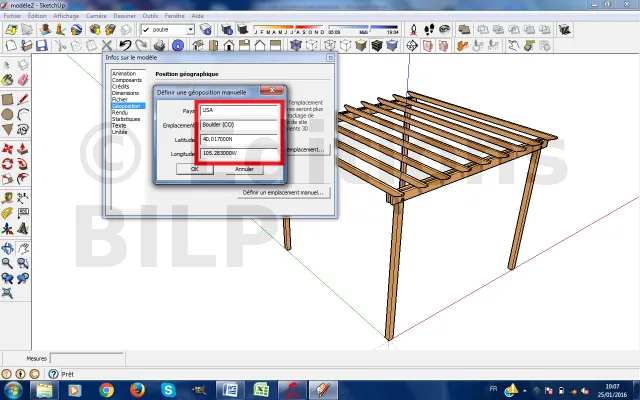Screen dimensions: 640x400
Task: Select Statistiques in the model info list
Action: (x=126, y=119)
